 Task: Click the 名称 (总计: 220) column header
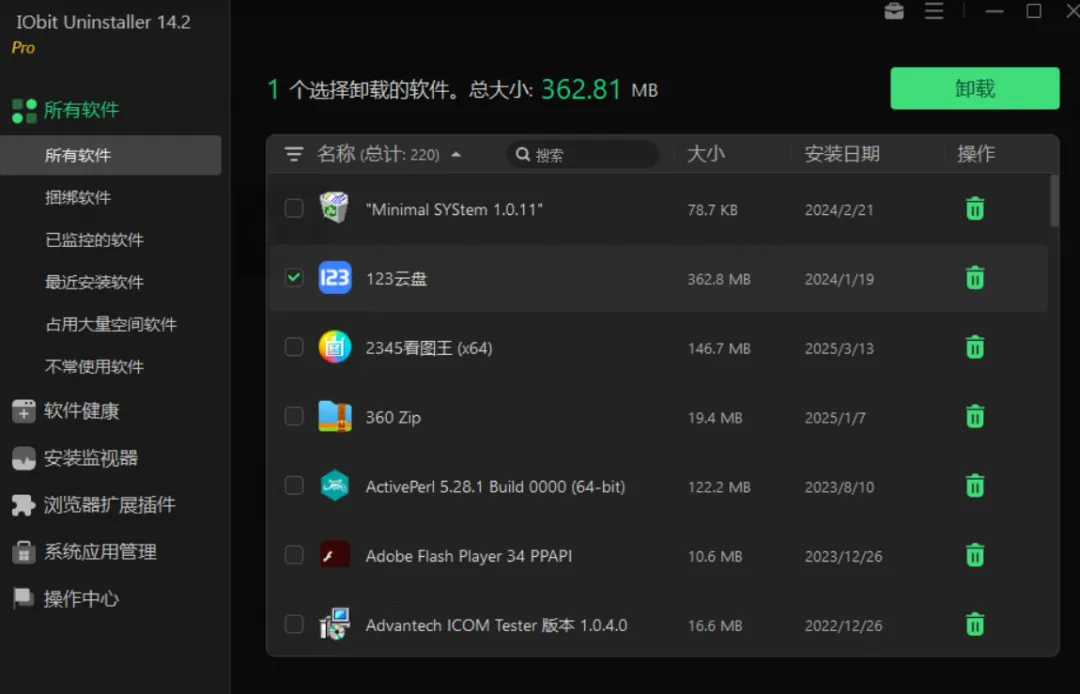[378, 154]
